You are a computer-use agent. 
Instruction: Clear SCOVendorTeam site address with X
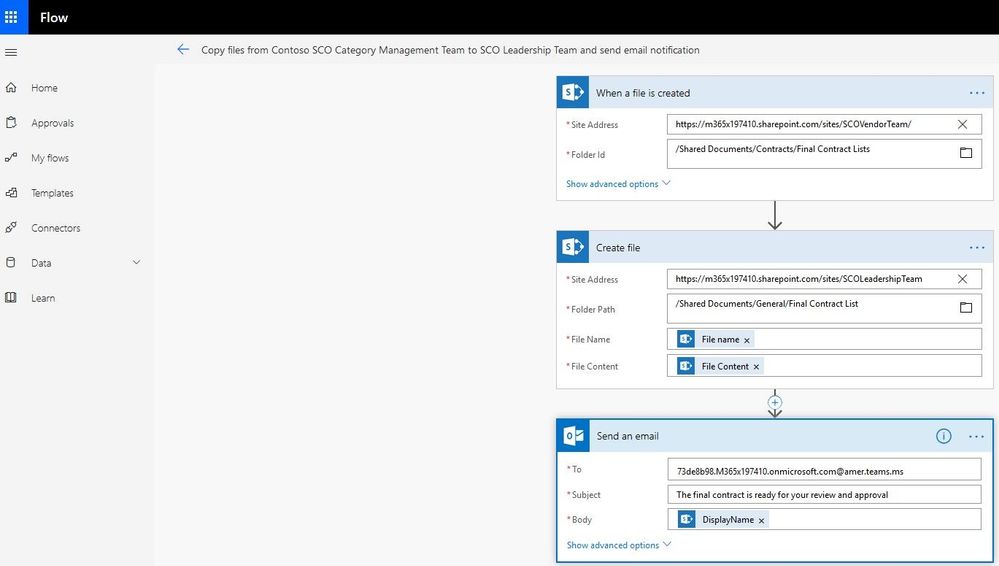pos(962,124)
